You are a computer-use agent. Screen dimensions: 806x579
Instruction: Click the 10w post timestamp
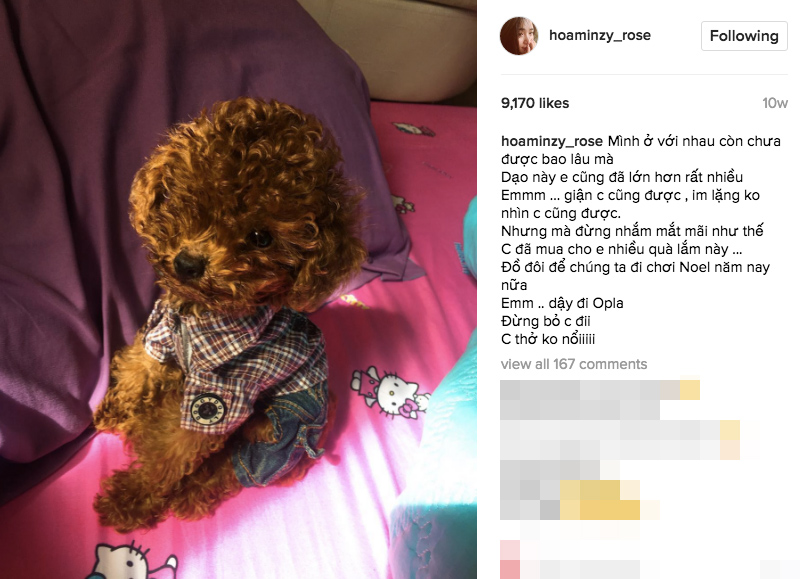pos(775,103)
